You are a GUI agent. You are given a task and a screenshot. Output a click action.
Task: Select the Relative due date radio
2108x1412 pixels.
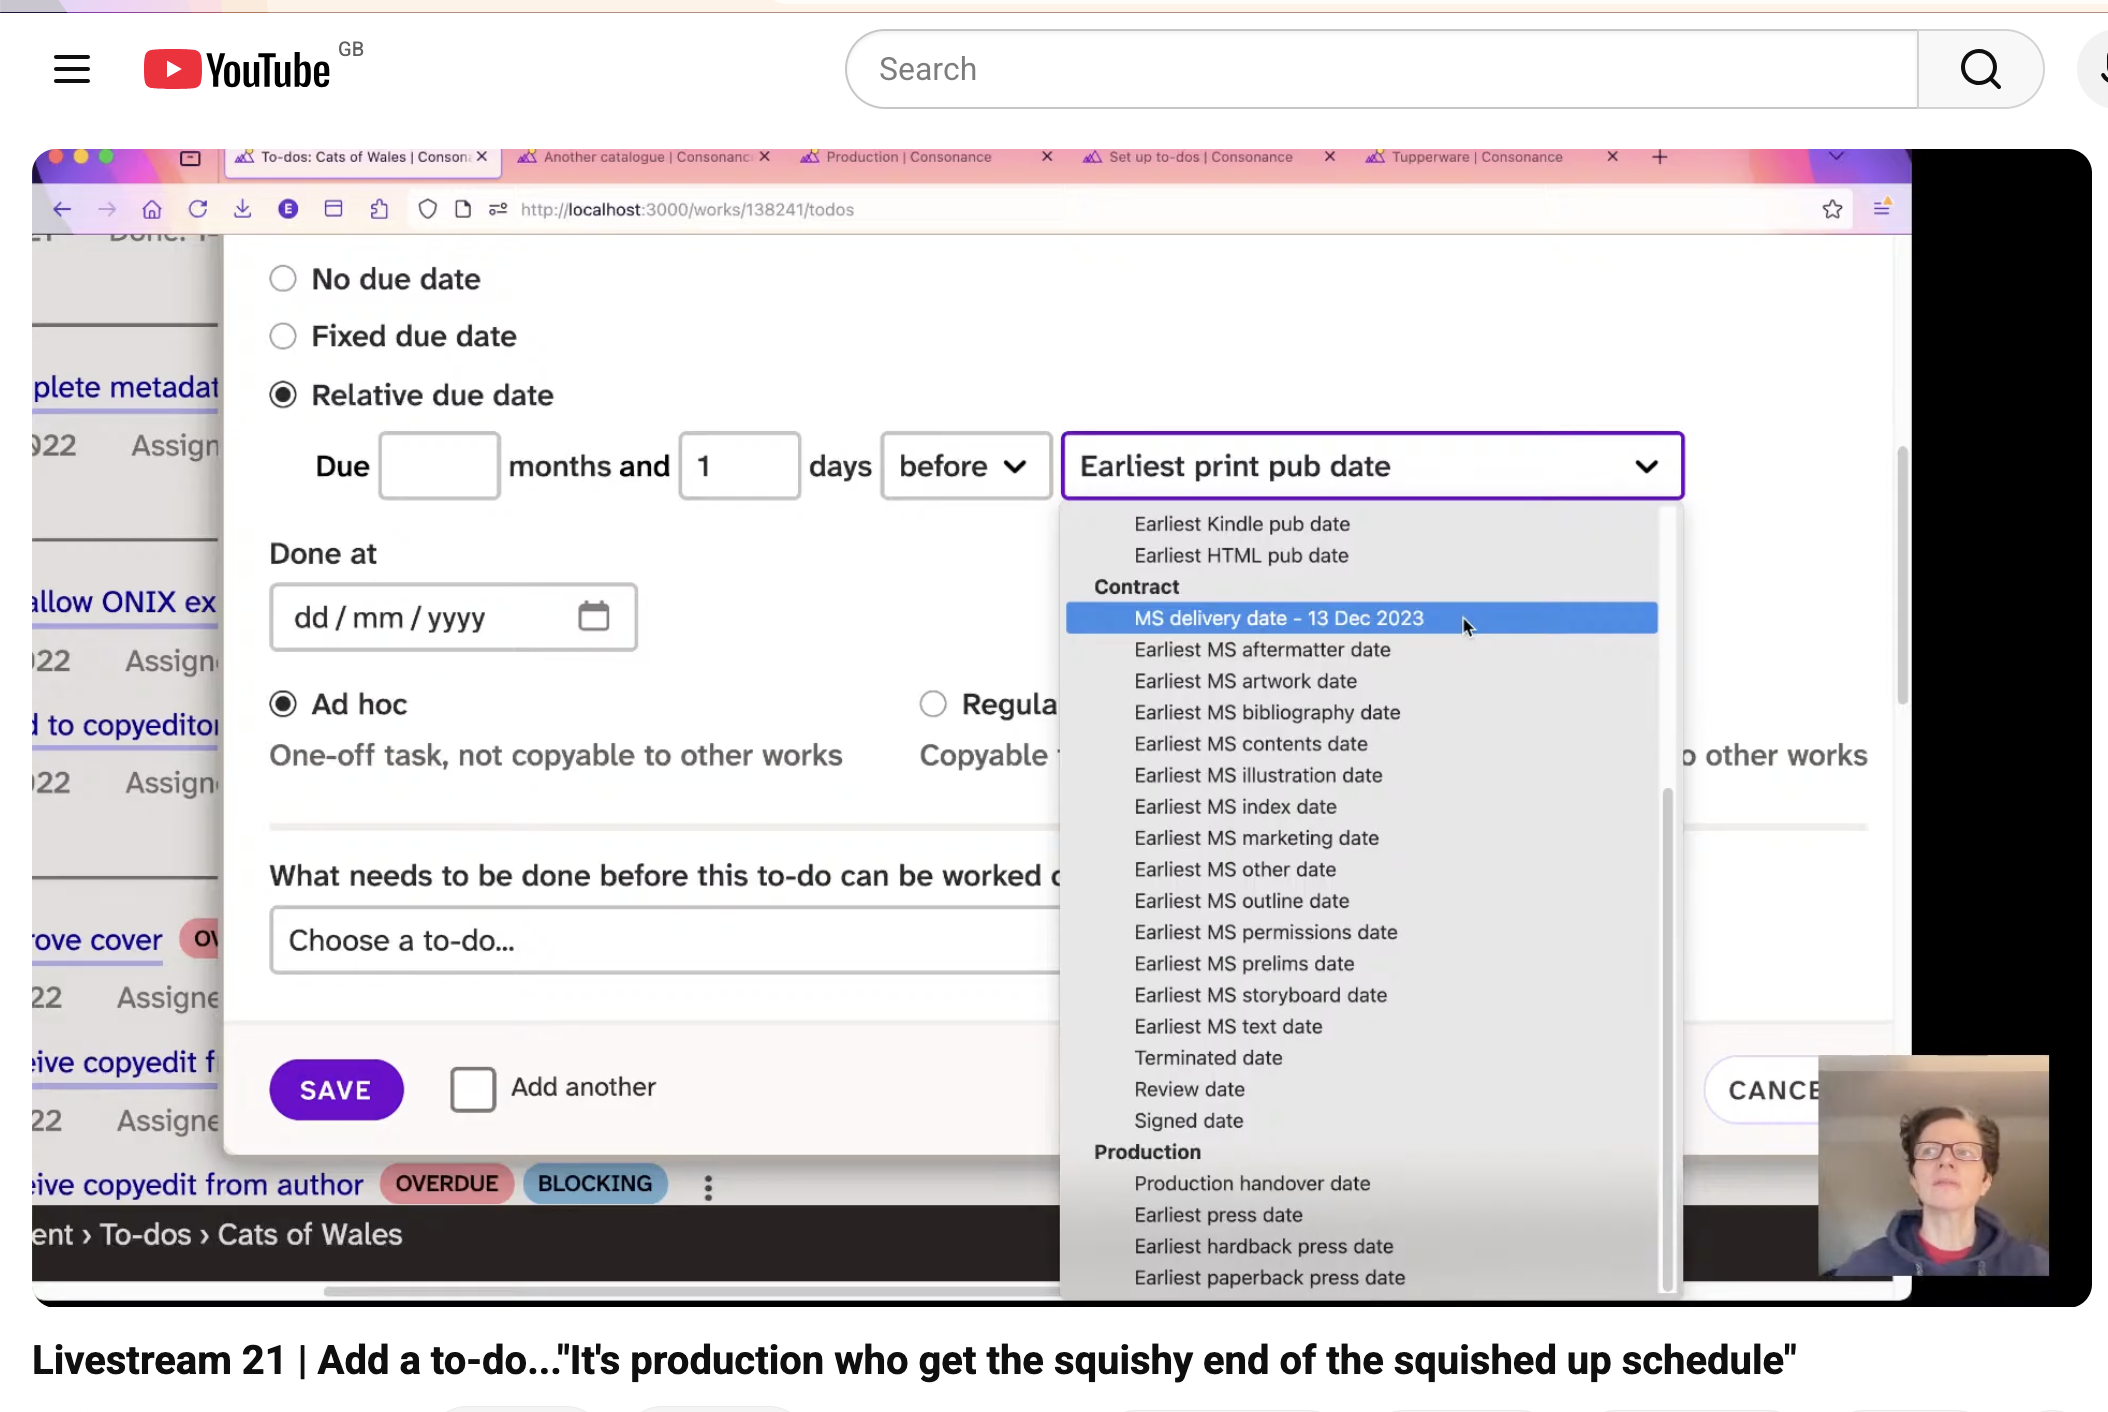[283, 395]
